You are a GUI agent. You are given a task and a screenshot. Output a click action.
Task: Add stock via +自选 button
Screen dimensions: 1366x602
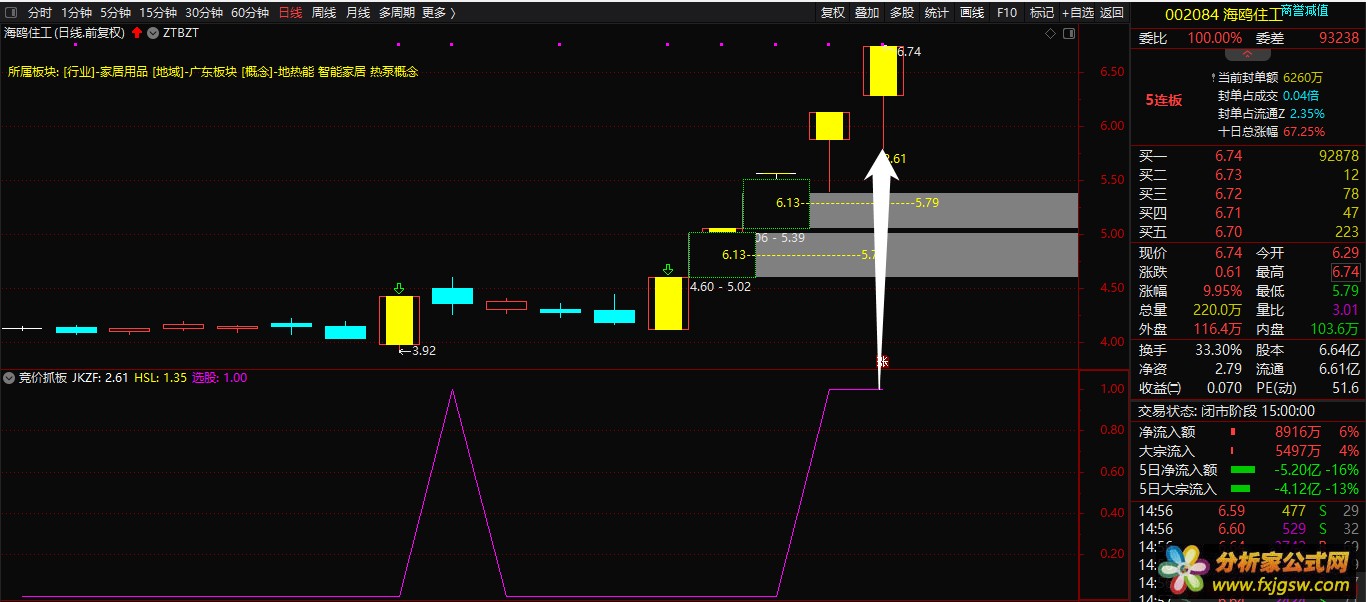(1078, 13)
